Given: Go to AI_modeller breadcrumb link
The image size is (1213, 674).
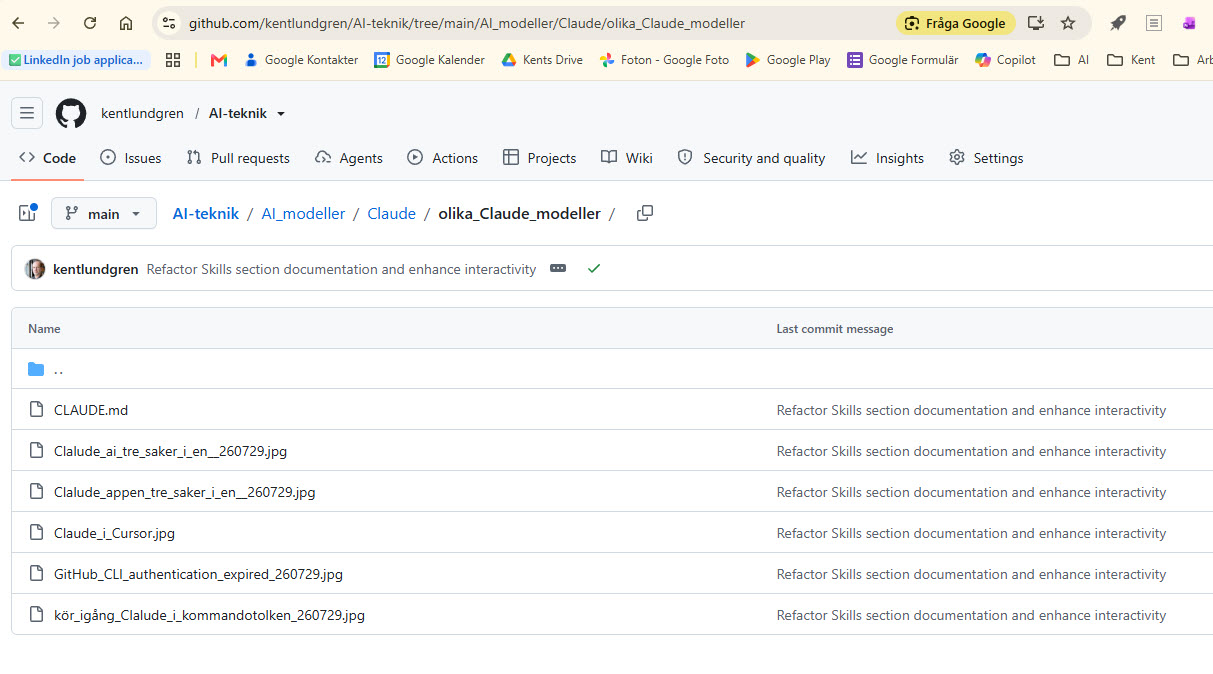Looking at the screenshot, I should (x=303, y=213).
